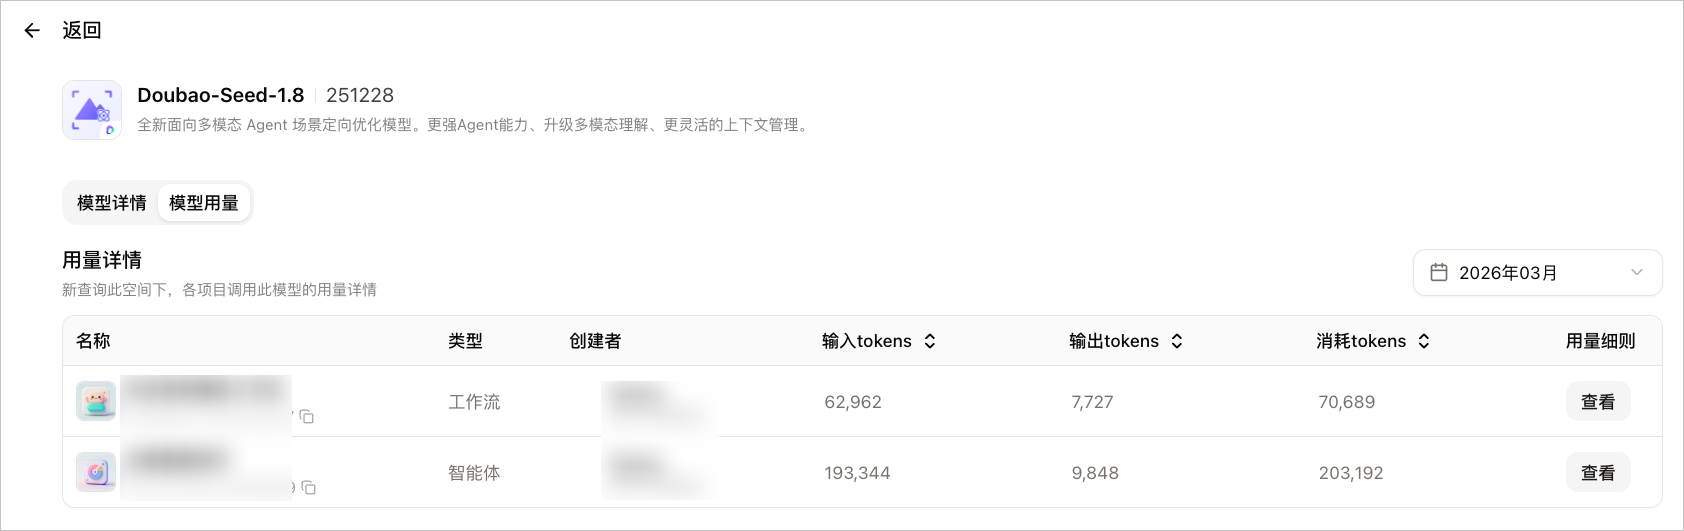Copy the agent row ID

309,487
